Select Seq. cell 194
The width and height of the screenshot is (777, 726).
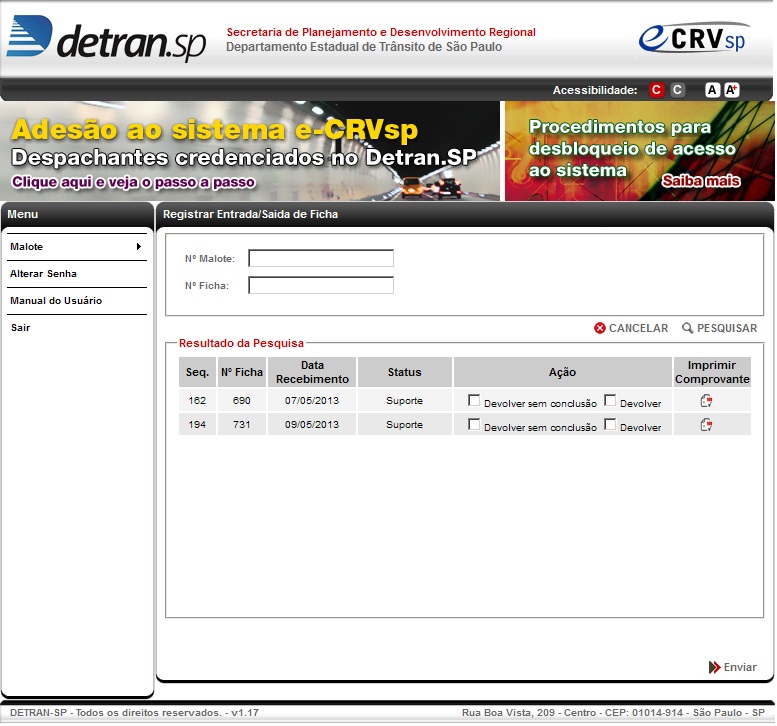[x=197, y=424]
